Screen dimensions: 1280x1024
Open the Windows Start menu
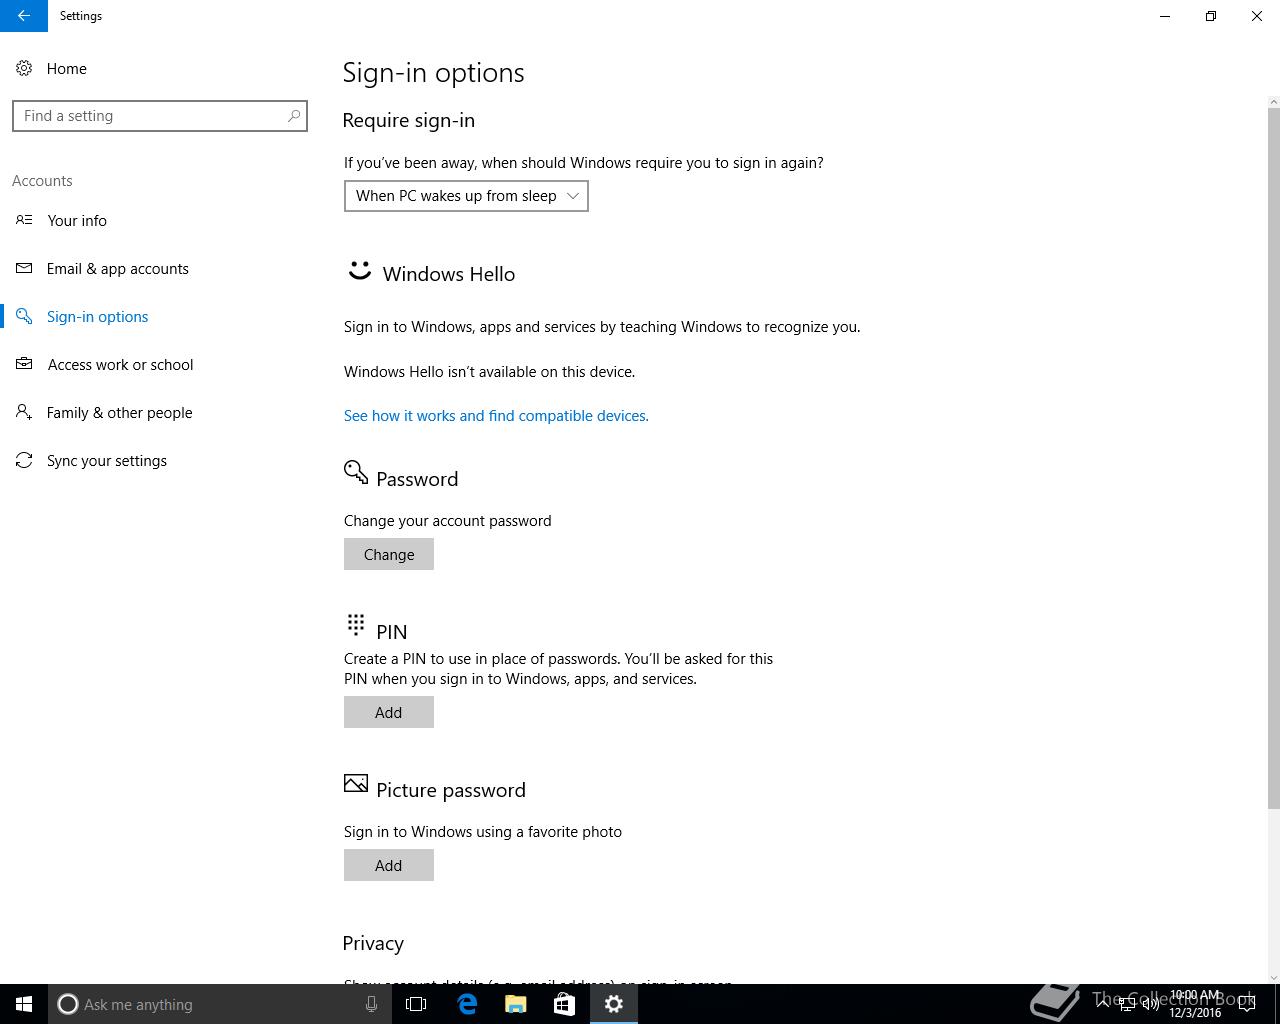pyautogui.click(x=24, y=1004)
